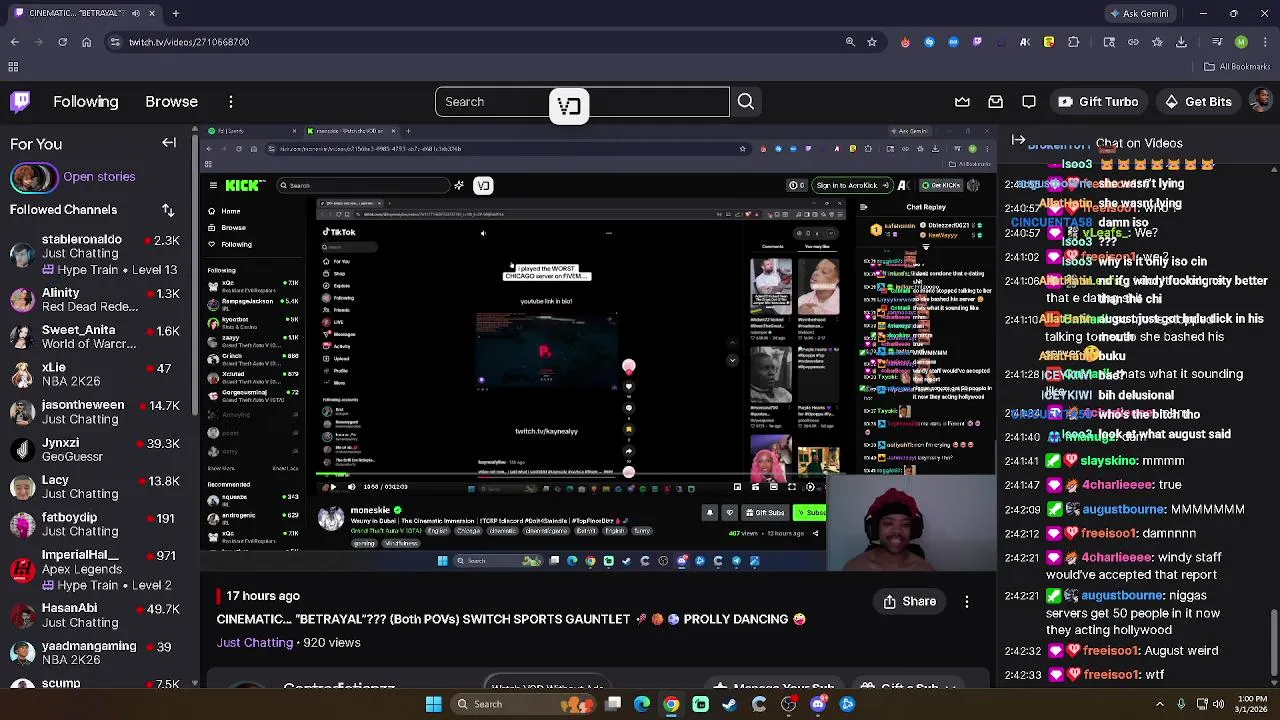Image resolution: width=1280 pixels, height=720 pixels.
Task: Click the Twitch search input field
Action: [x=582, y=102]
